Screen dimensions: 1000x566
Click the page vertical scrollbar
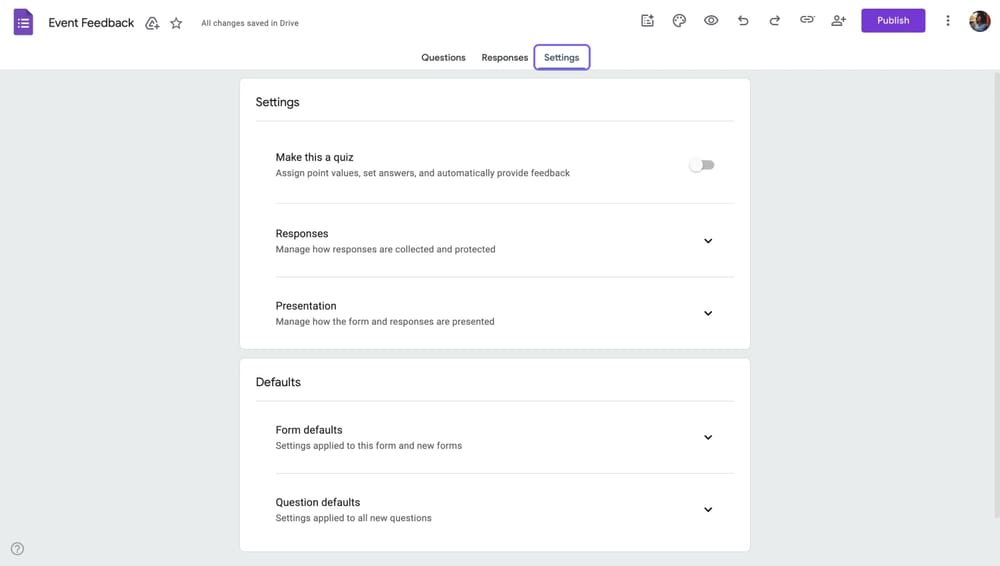click(x=996, y=294)
